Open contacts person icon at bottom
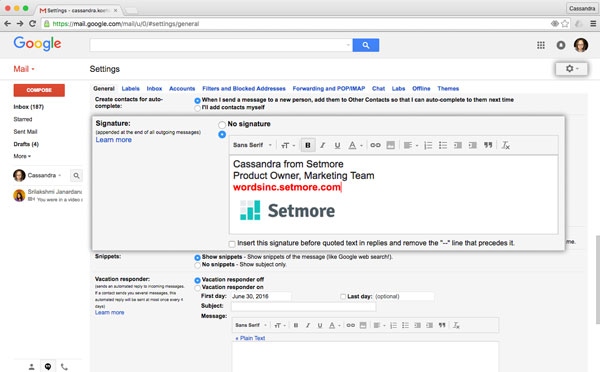The width and height of the screenshot is (600, 372). [x=31, y=367]
